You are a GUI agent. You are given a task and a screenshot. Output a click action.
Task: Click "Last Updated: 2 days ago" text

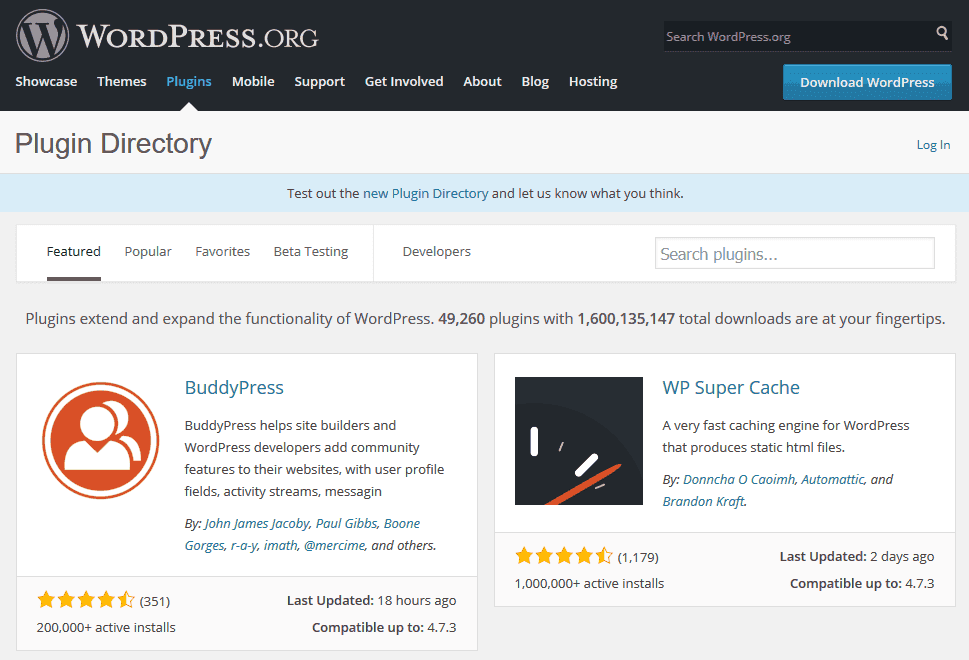pyautogui.click(x=857, y=556)
